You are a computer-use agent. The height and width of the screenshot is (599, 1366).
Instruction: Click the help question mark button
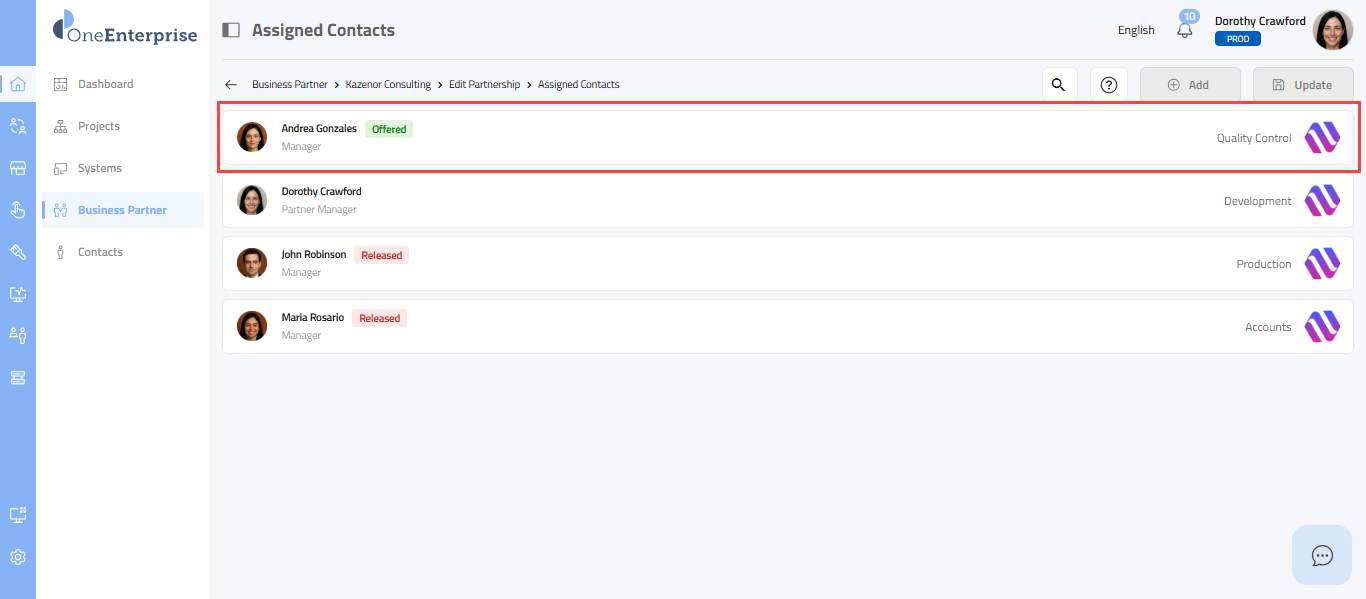coord(1108,85)
